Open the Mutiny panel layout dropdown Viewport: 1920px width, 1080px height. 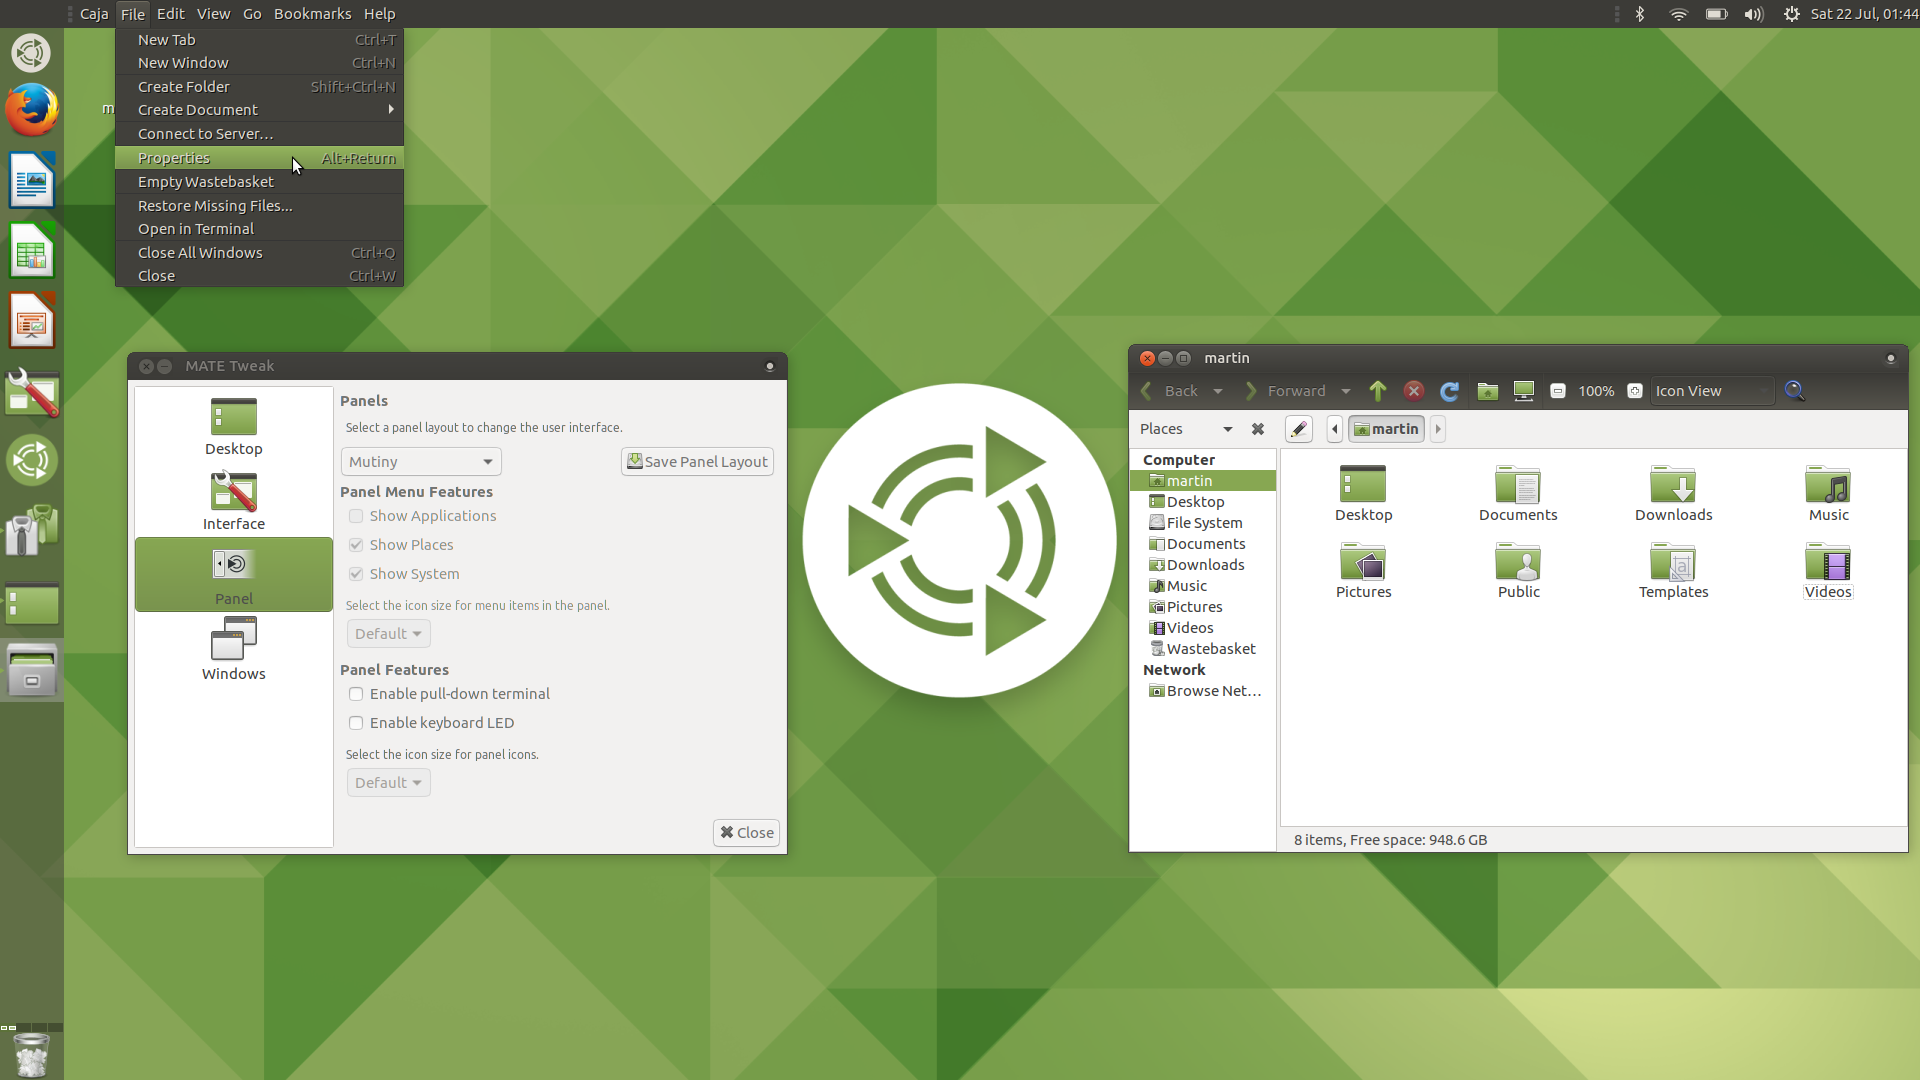click(x=421, y=462)
